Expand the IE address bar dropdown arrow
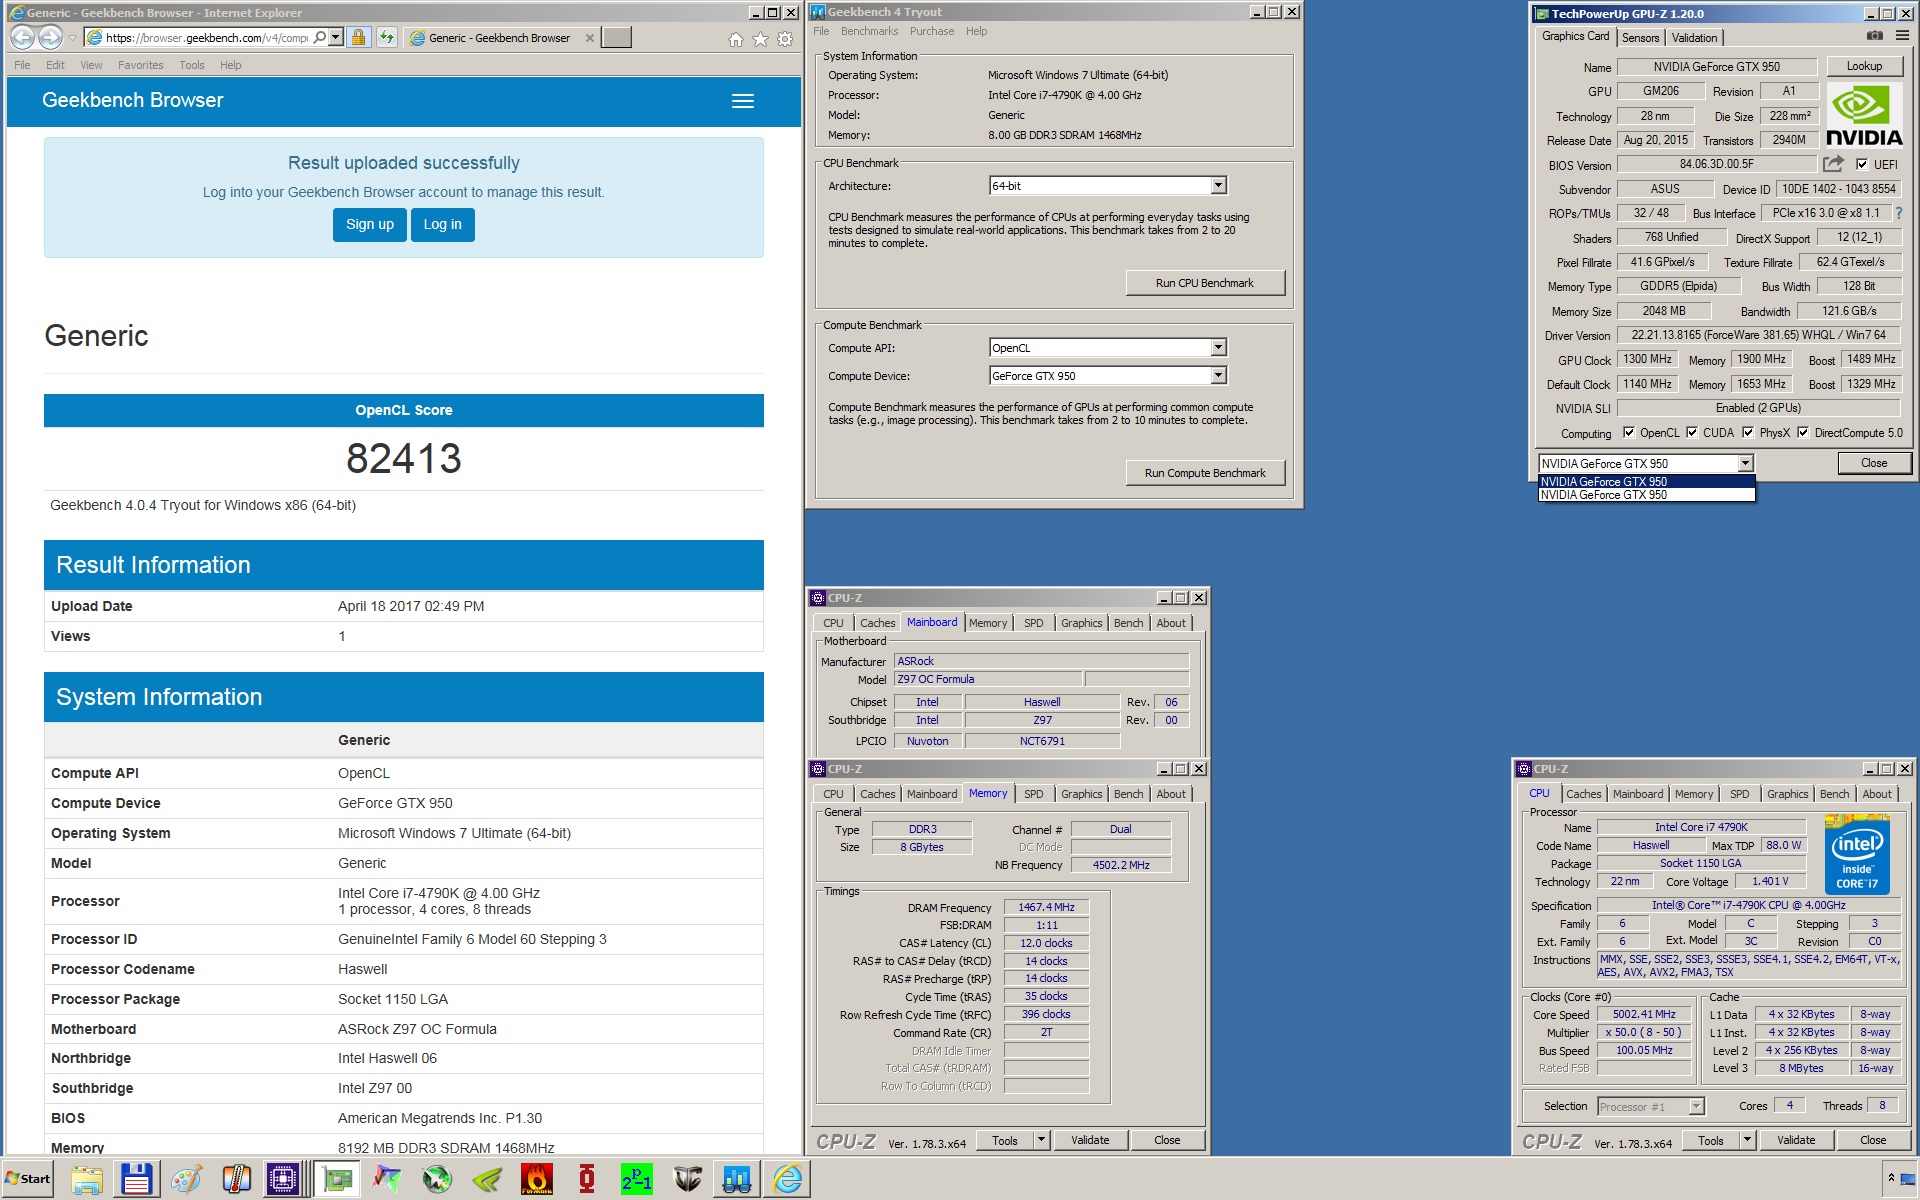 pos(336,37)
